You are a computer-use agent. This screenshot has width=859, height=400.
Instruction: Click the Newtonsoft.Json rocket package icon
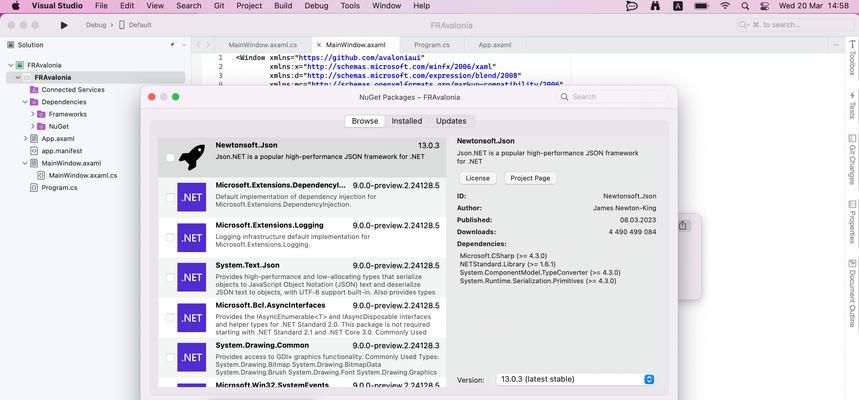(192, 157)
